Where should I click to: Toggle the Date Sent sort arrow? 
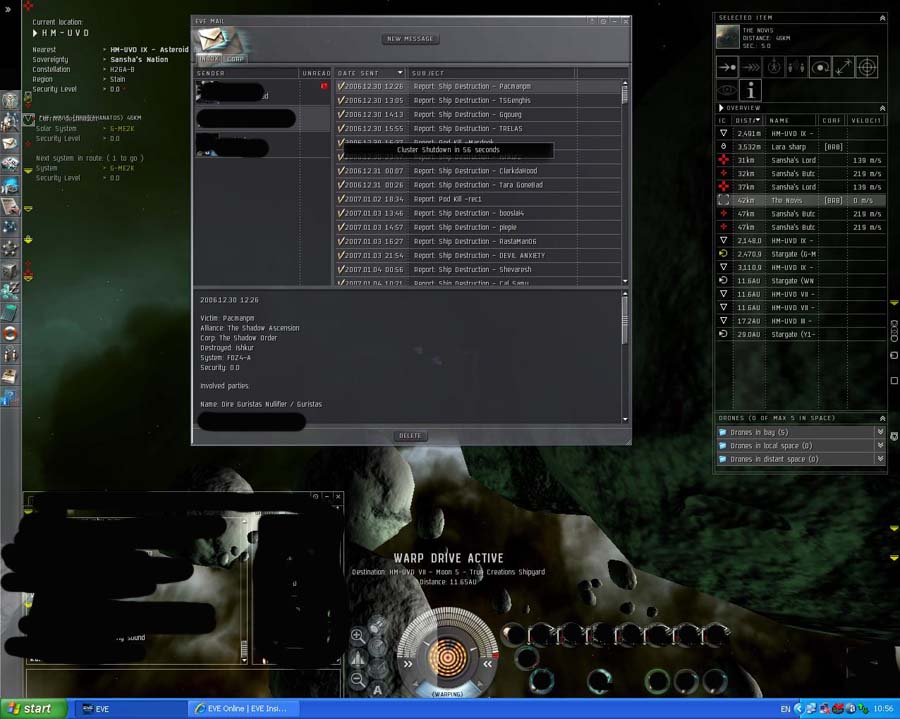[x=400, y=73]
